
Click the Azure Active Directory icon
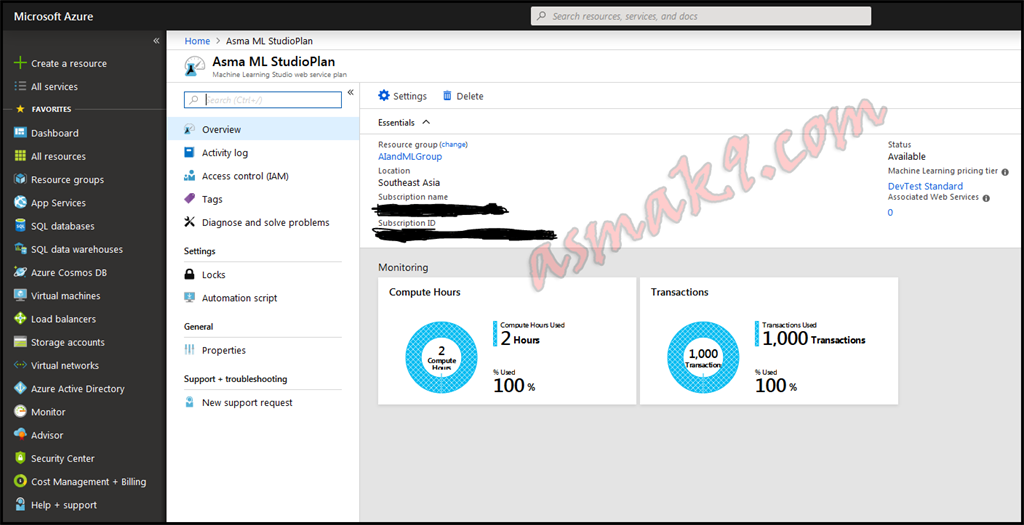click(20, 389)
